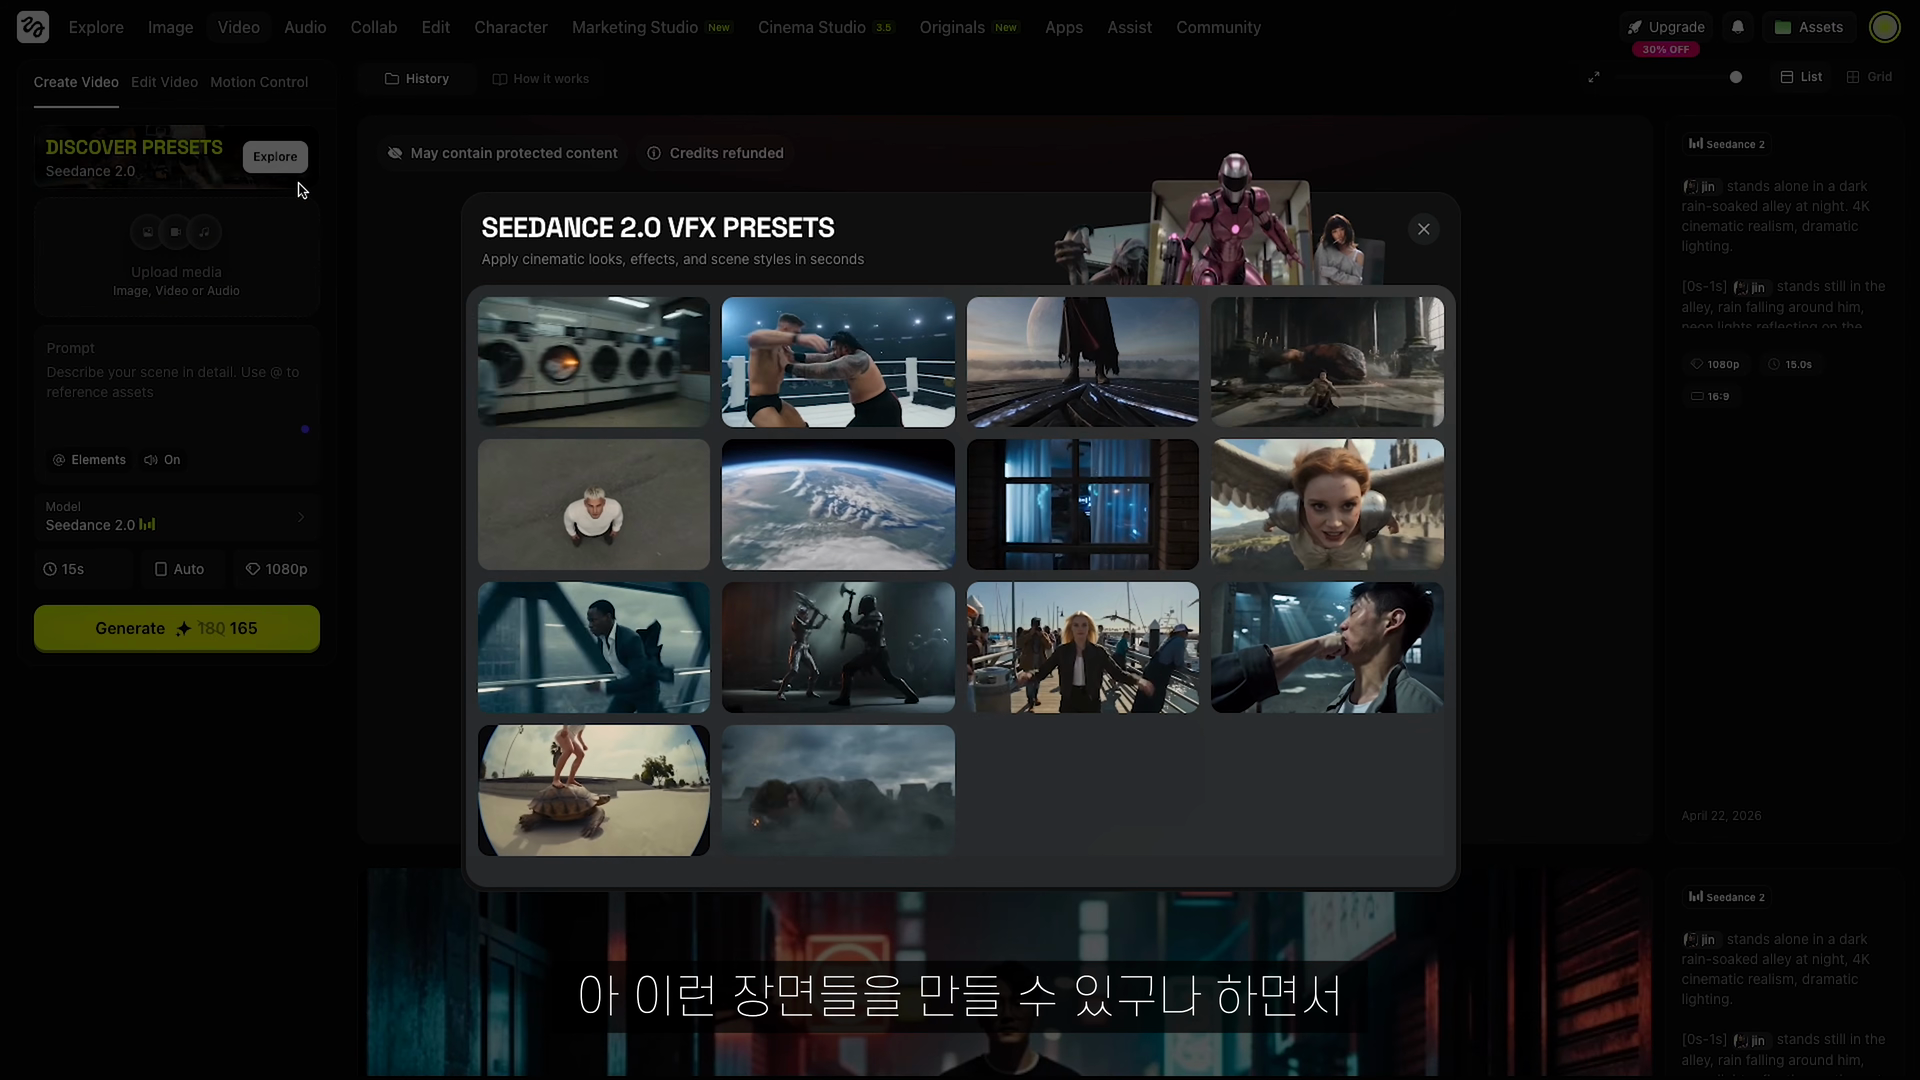Viewport: 1920px width, 1080px height.
Task: Click the Upgrade button
Action: click(1666, 27)
